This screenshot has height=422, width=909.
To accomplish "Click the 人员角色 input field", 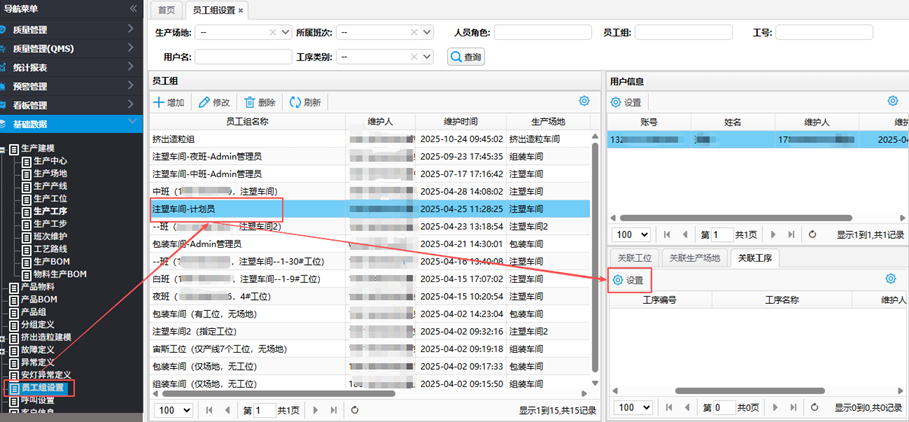I will point(542,33).
